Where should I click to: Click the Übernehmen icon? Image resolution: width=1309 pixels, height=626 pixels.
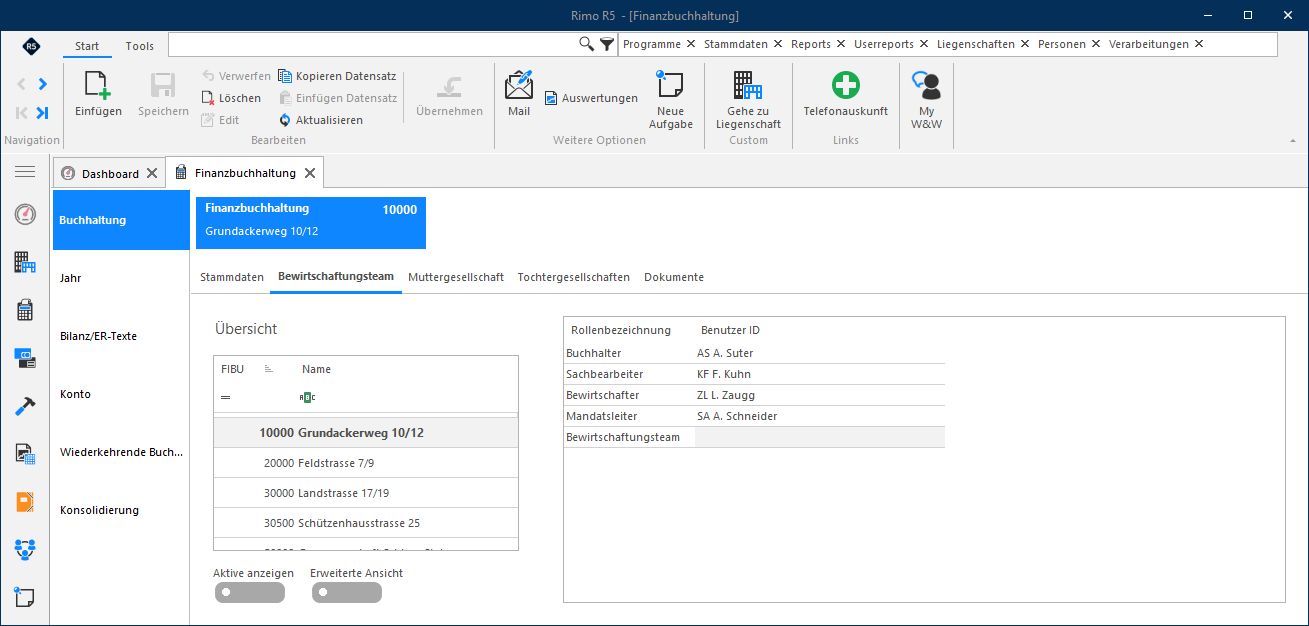449,86
